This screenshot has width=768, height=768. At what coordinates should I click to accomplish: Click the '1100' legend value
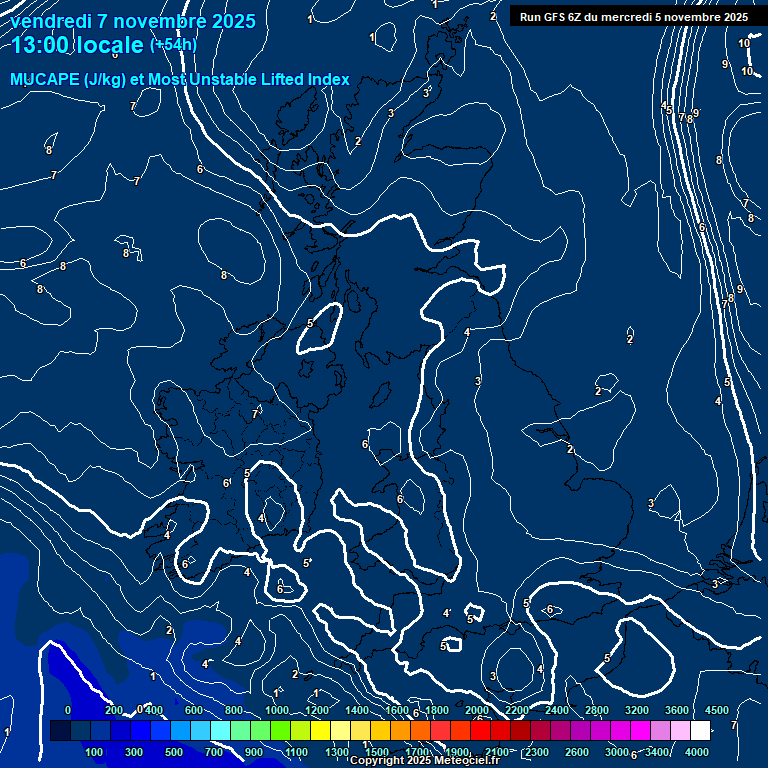296,752
